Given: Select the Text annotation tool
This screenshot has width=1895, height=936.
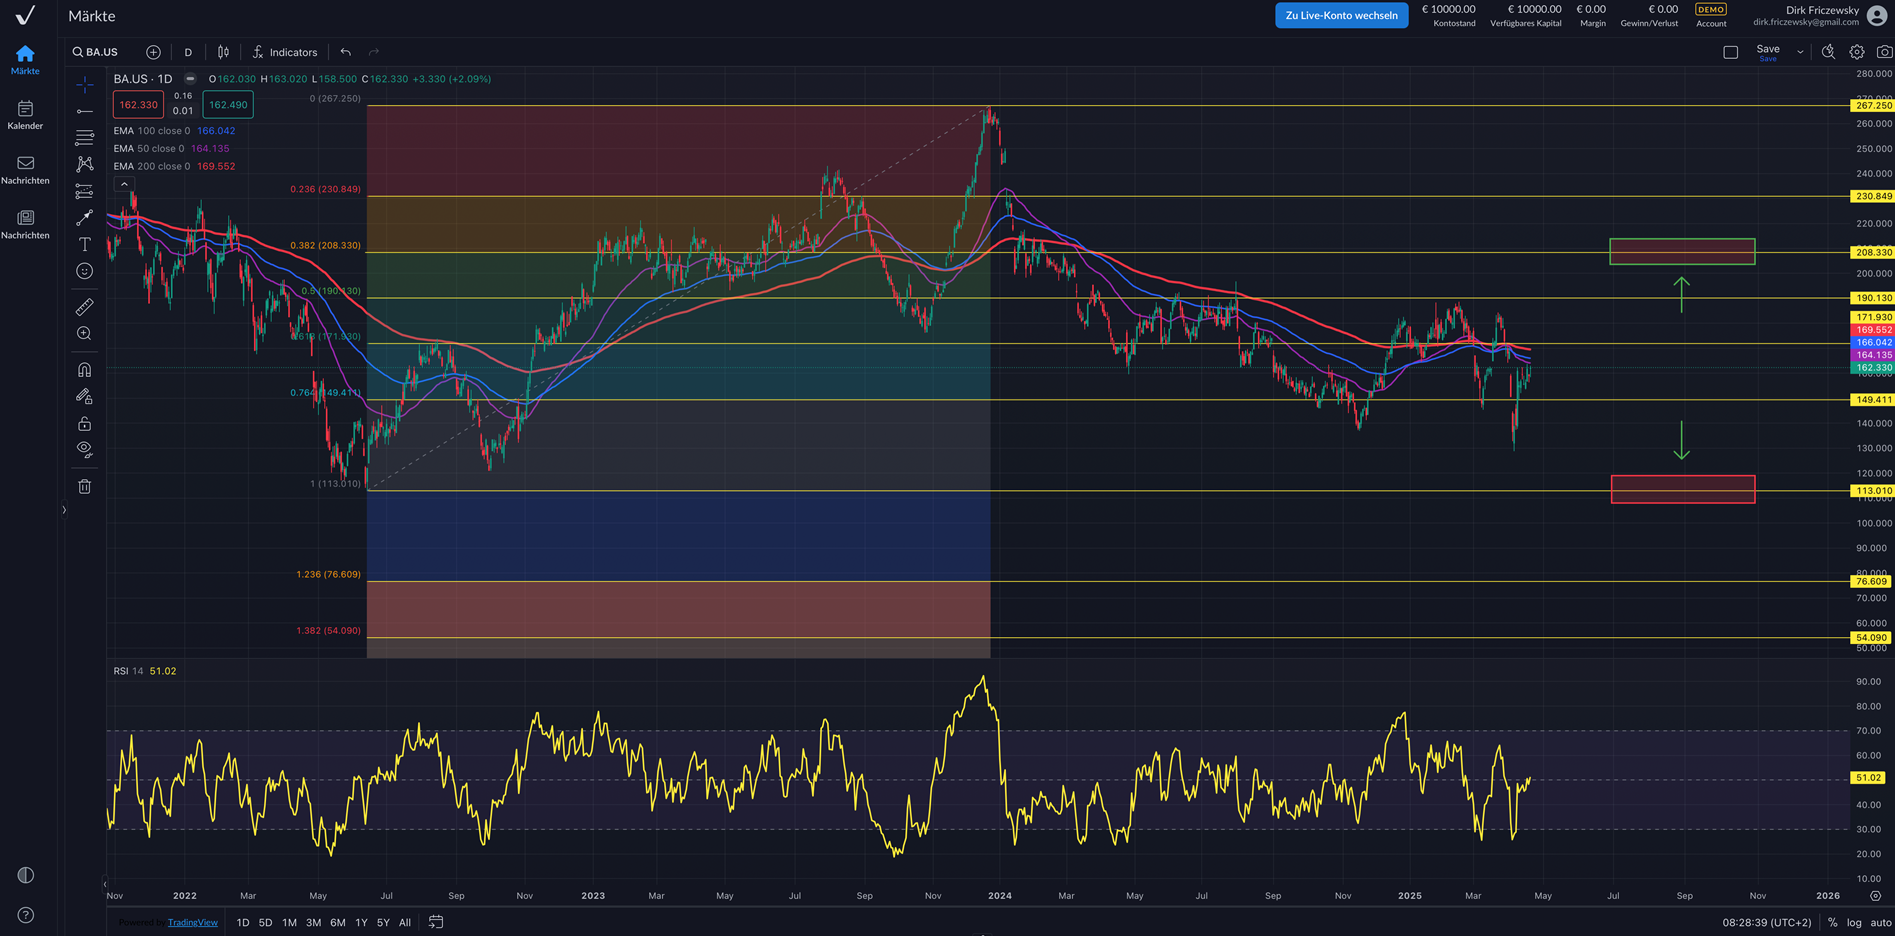Looking at the screenshot, I should point(85,244).
